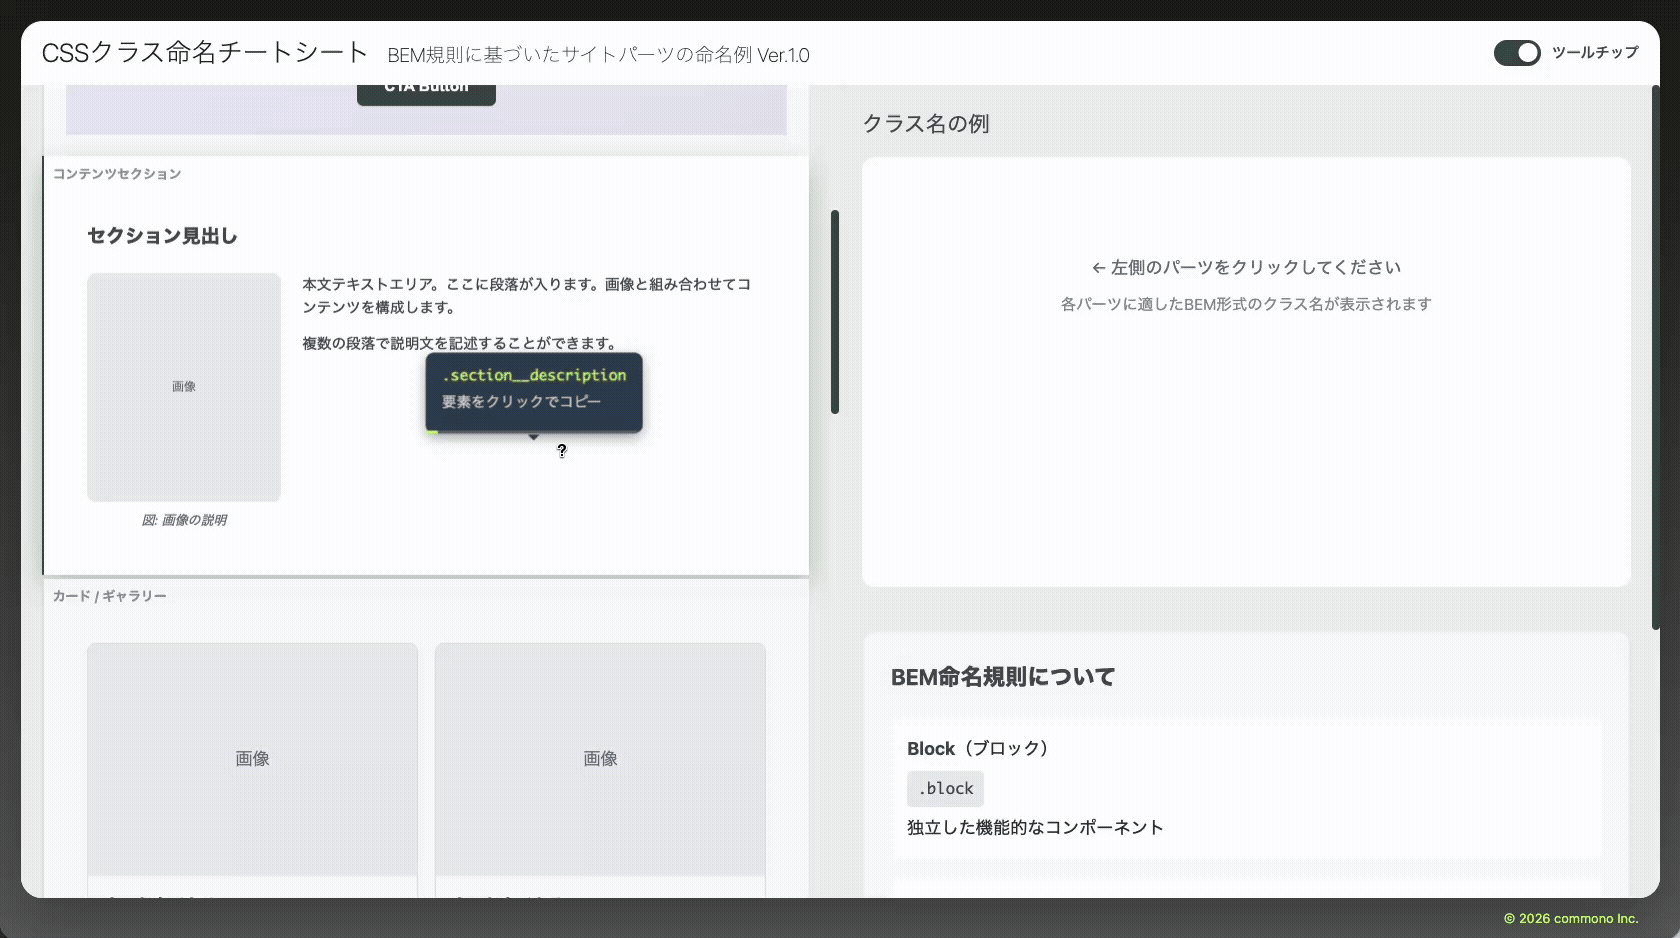Click the .block code chip
Image resolution: width=1680 pixels, height=938 pixels.
[x=945, y=789]
